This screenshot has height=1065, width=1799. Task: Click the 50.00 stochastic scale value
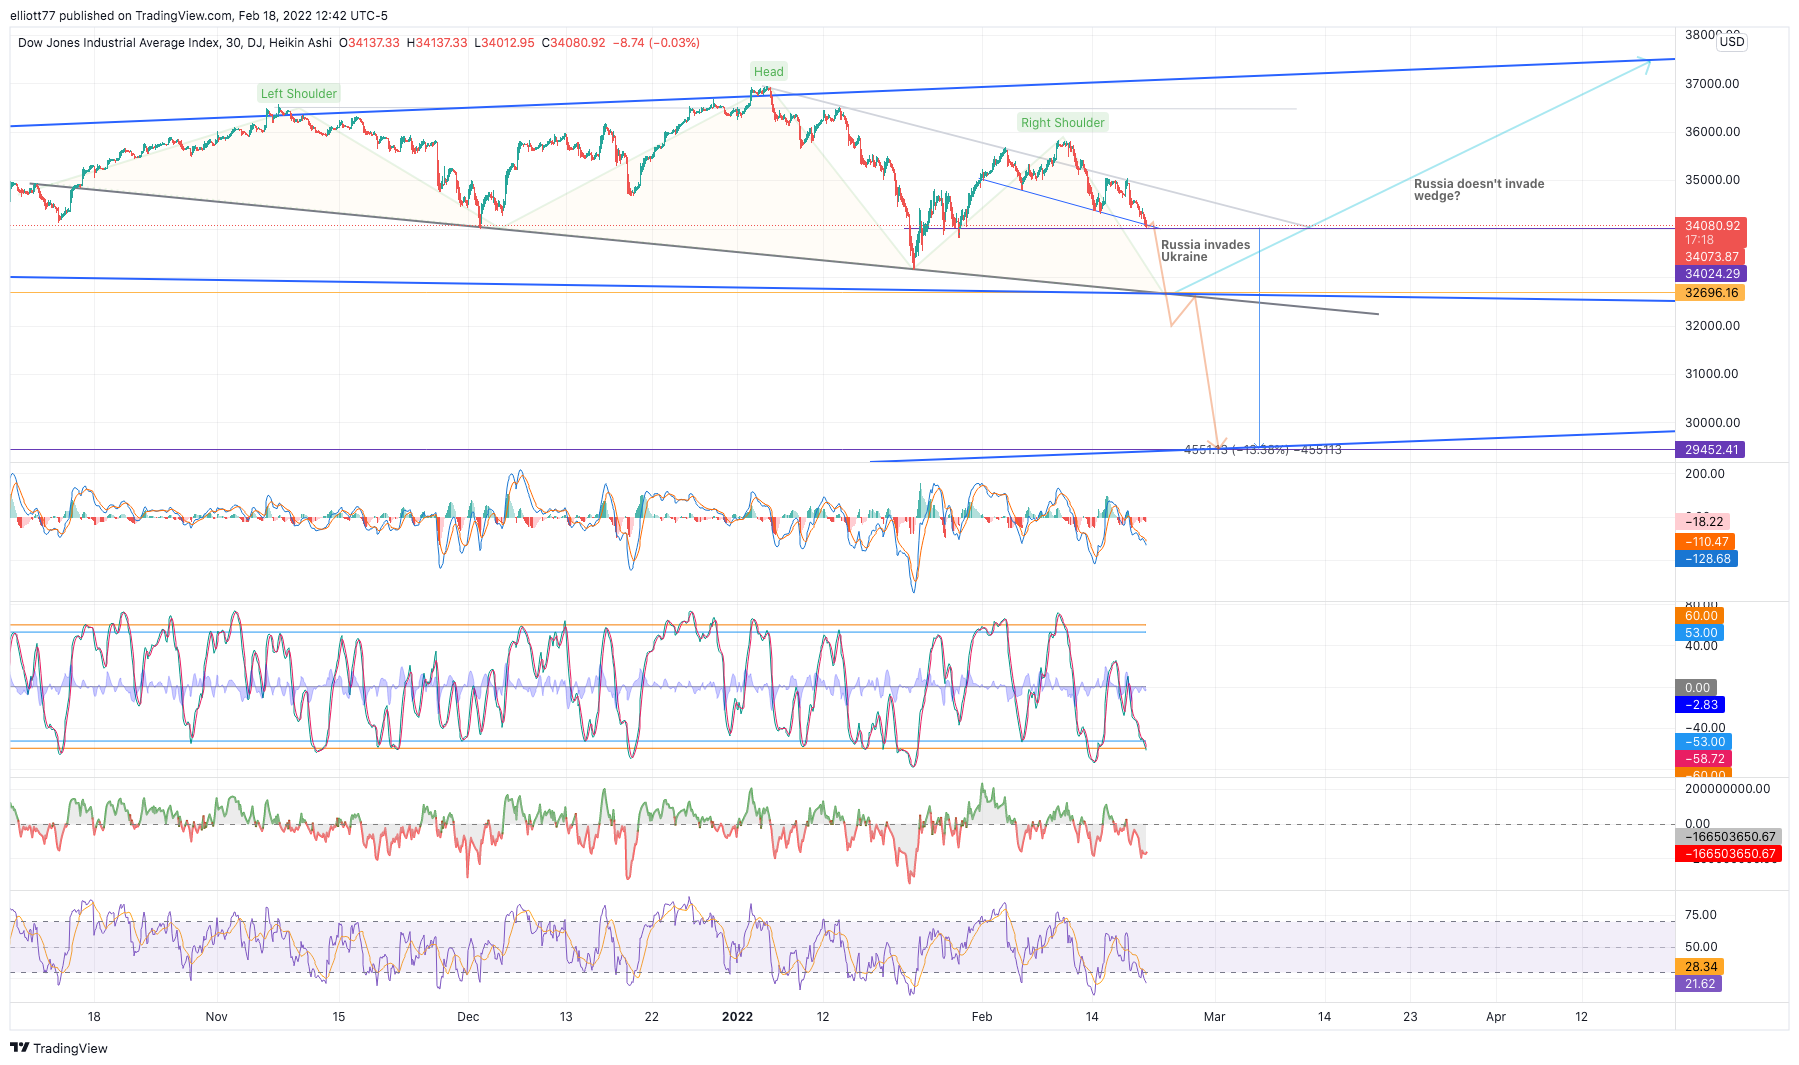point(1701,947)
